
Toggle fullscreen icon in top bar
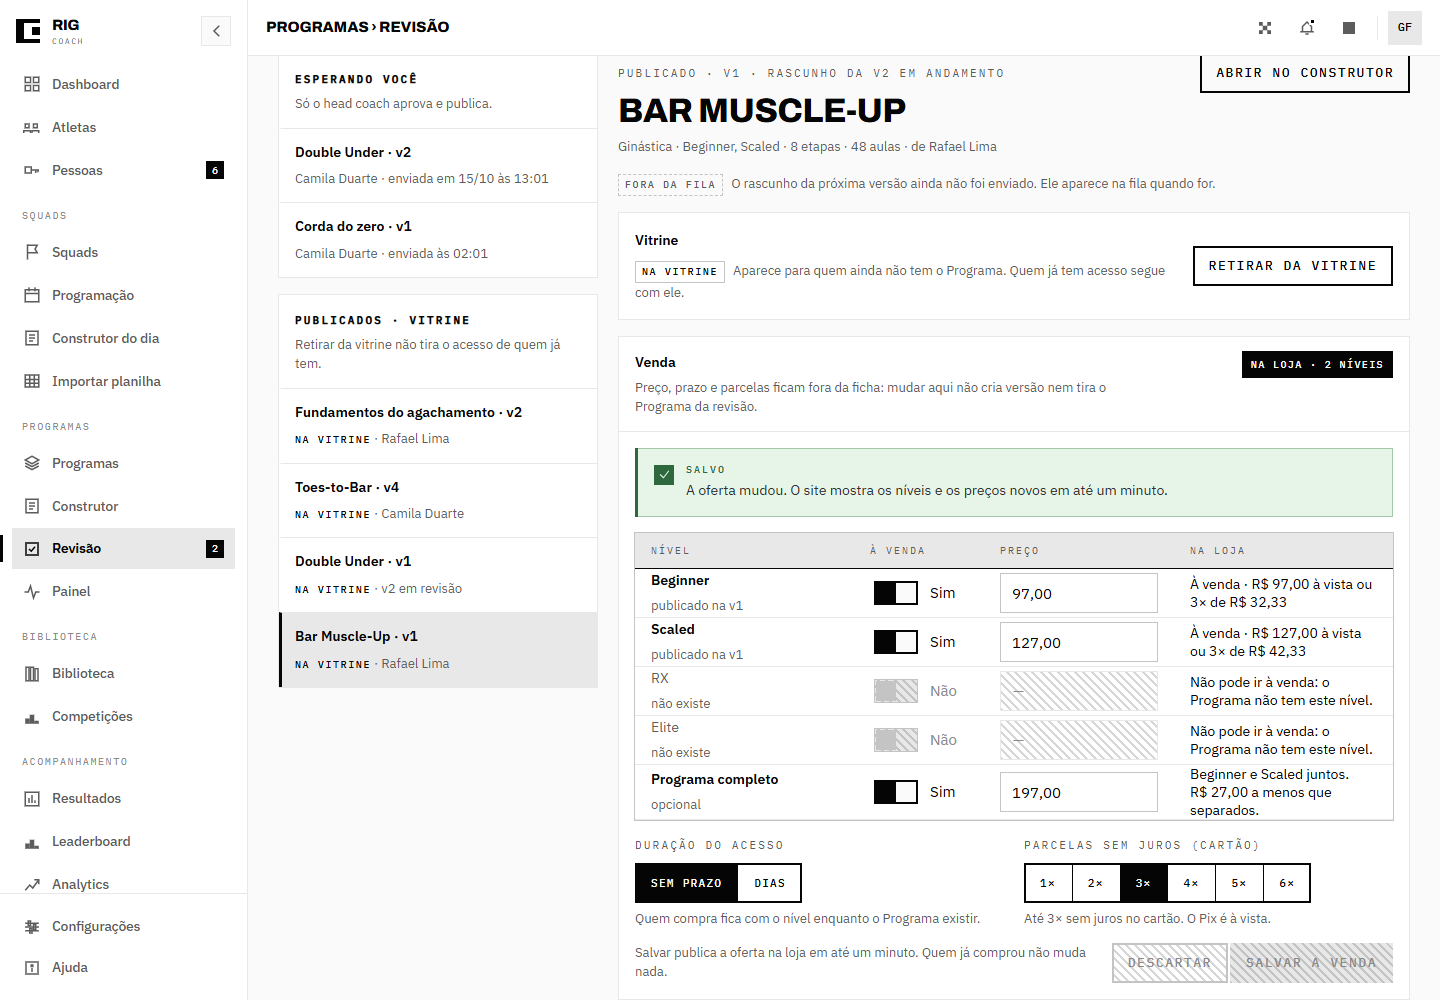point(1265,28)
